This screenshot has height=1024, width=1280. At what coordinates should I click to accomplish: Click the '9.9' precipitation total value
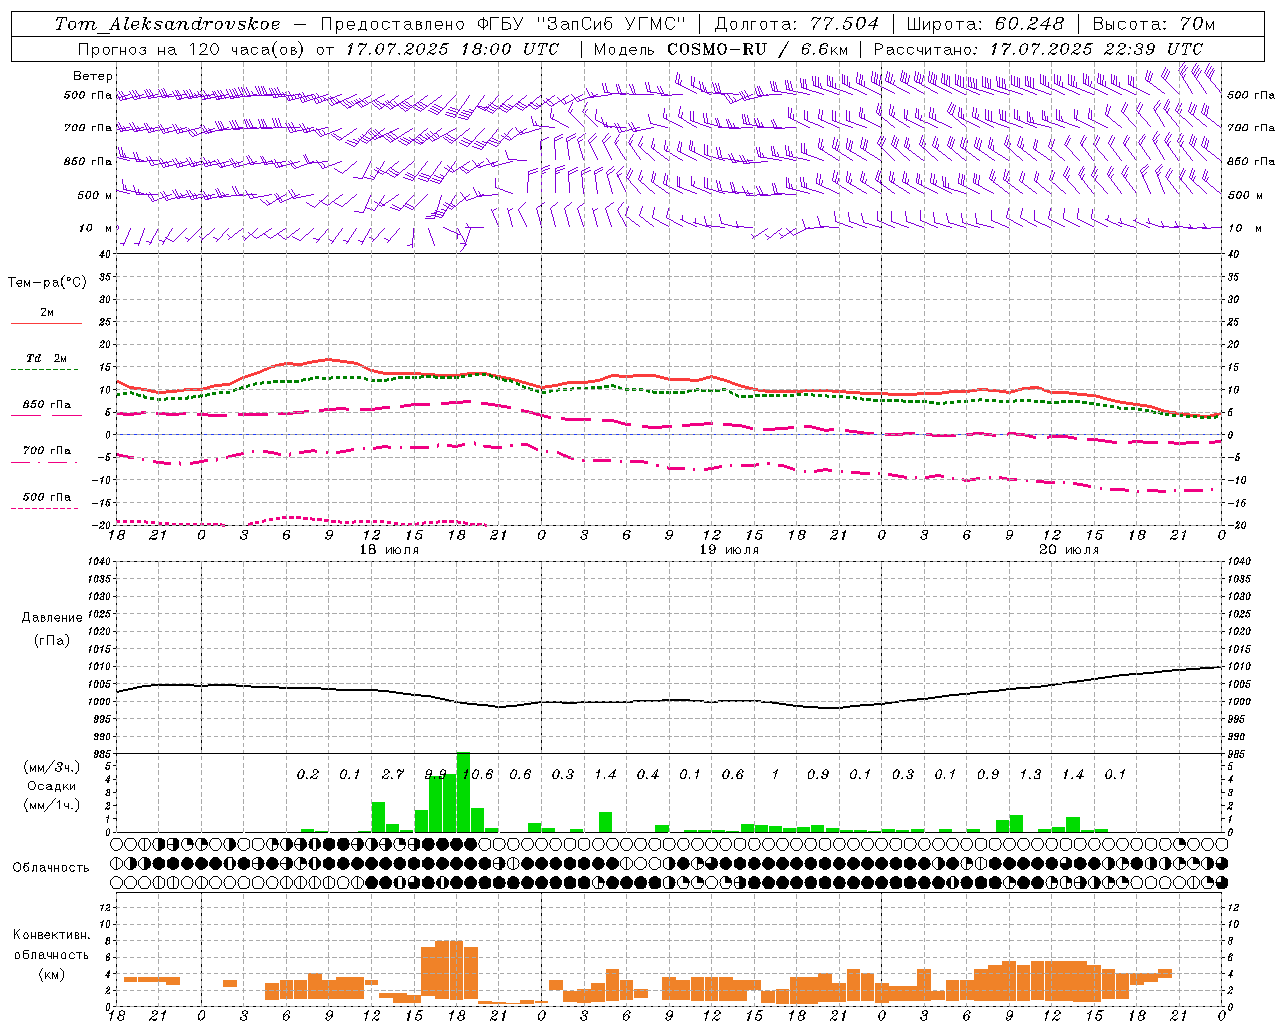point(436,774)
